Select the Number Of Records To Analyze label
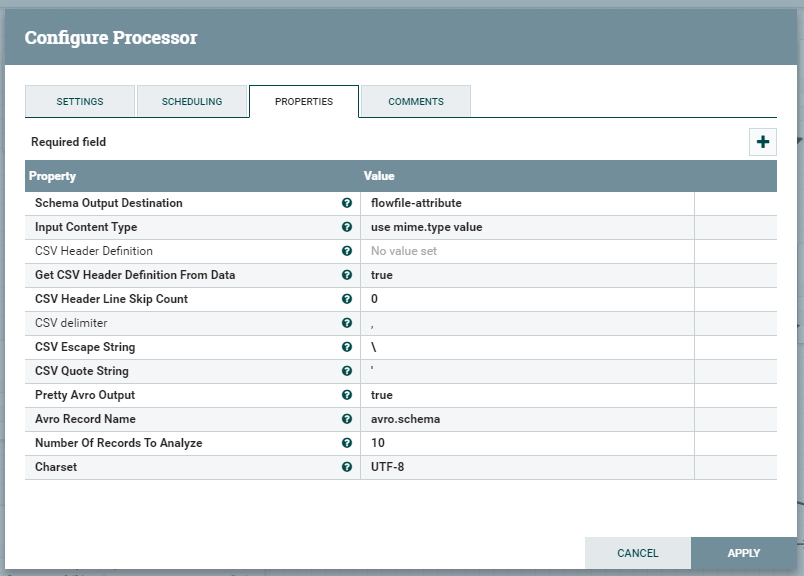This screenshot has width=804, height=576. click(118, 443)
